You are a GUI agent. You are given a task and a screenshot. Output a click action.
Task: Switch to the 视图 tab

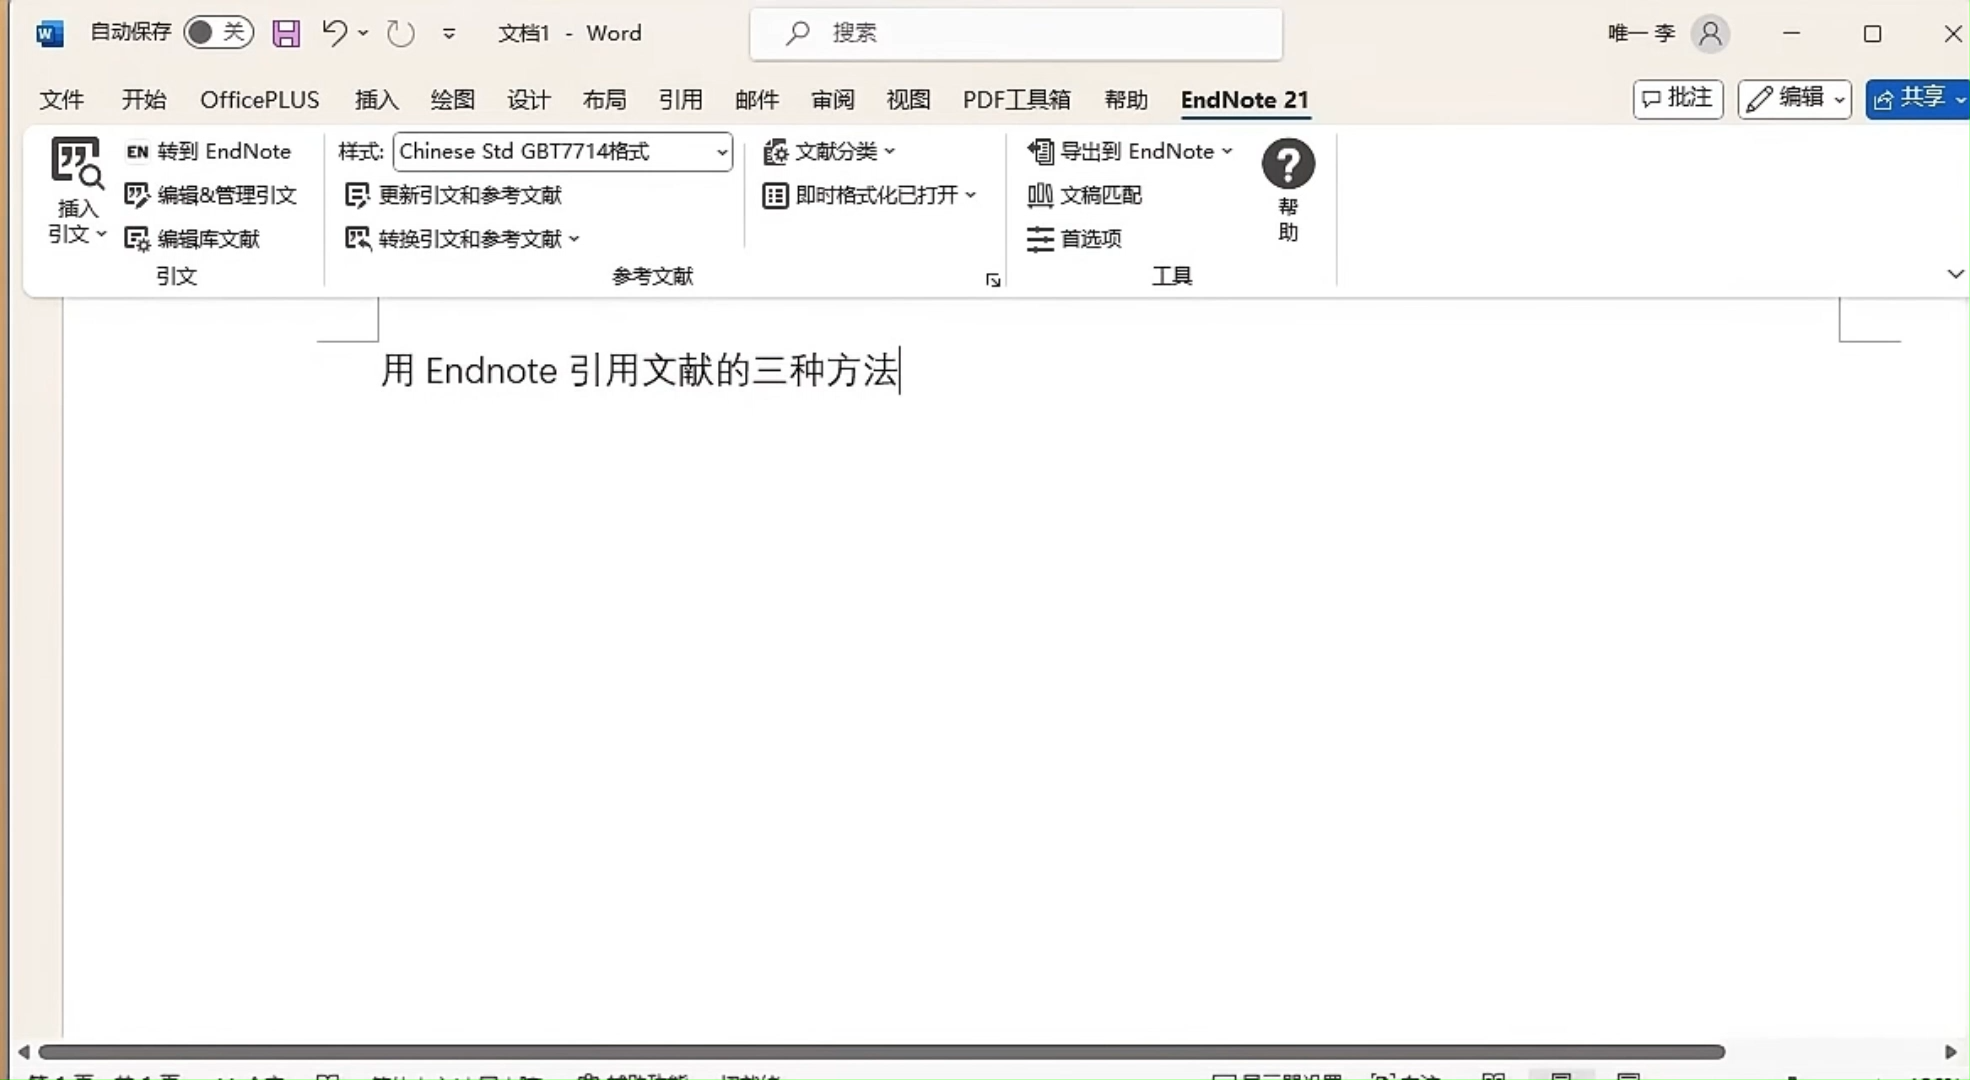click(x=909, y=100)
